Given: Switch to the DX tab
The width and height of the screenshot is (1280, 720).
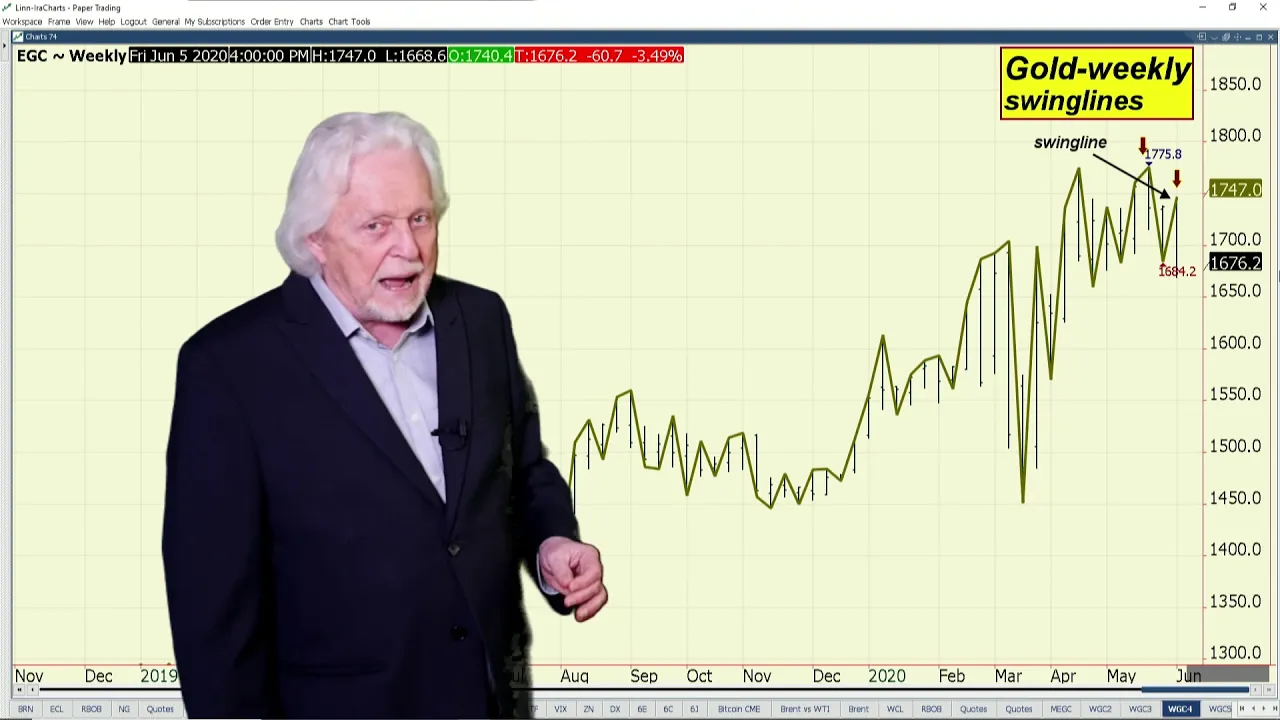Looking at the screenshot, I should (x=615, y=709).
